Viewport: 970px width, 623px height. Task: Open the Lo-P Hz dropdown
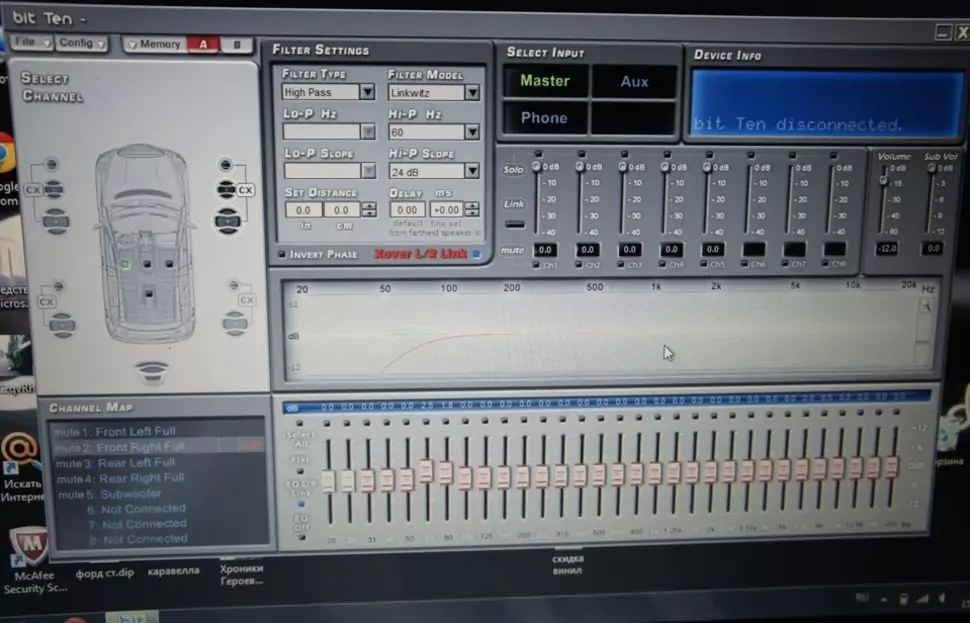(367, 132)
